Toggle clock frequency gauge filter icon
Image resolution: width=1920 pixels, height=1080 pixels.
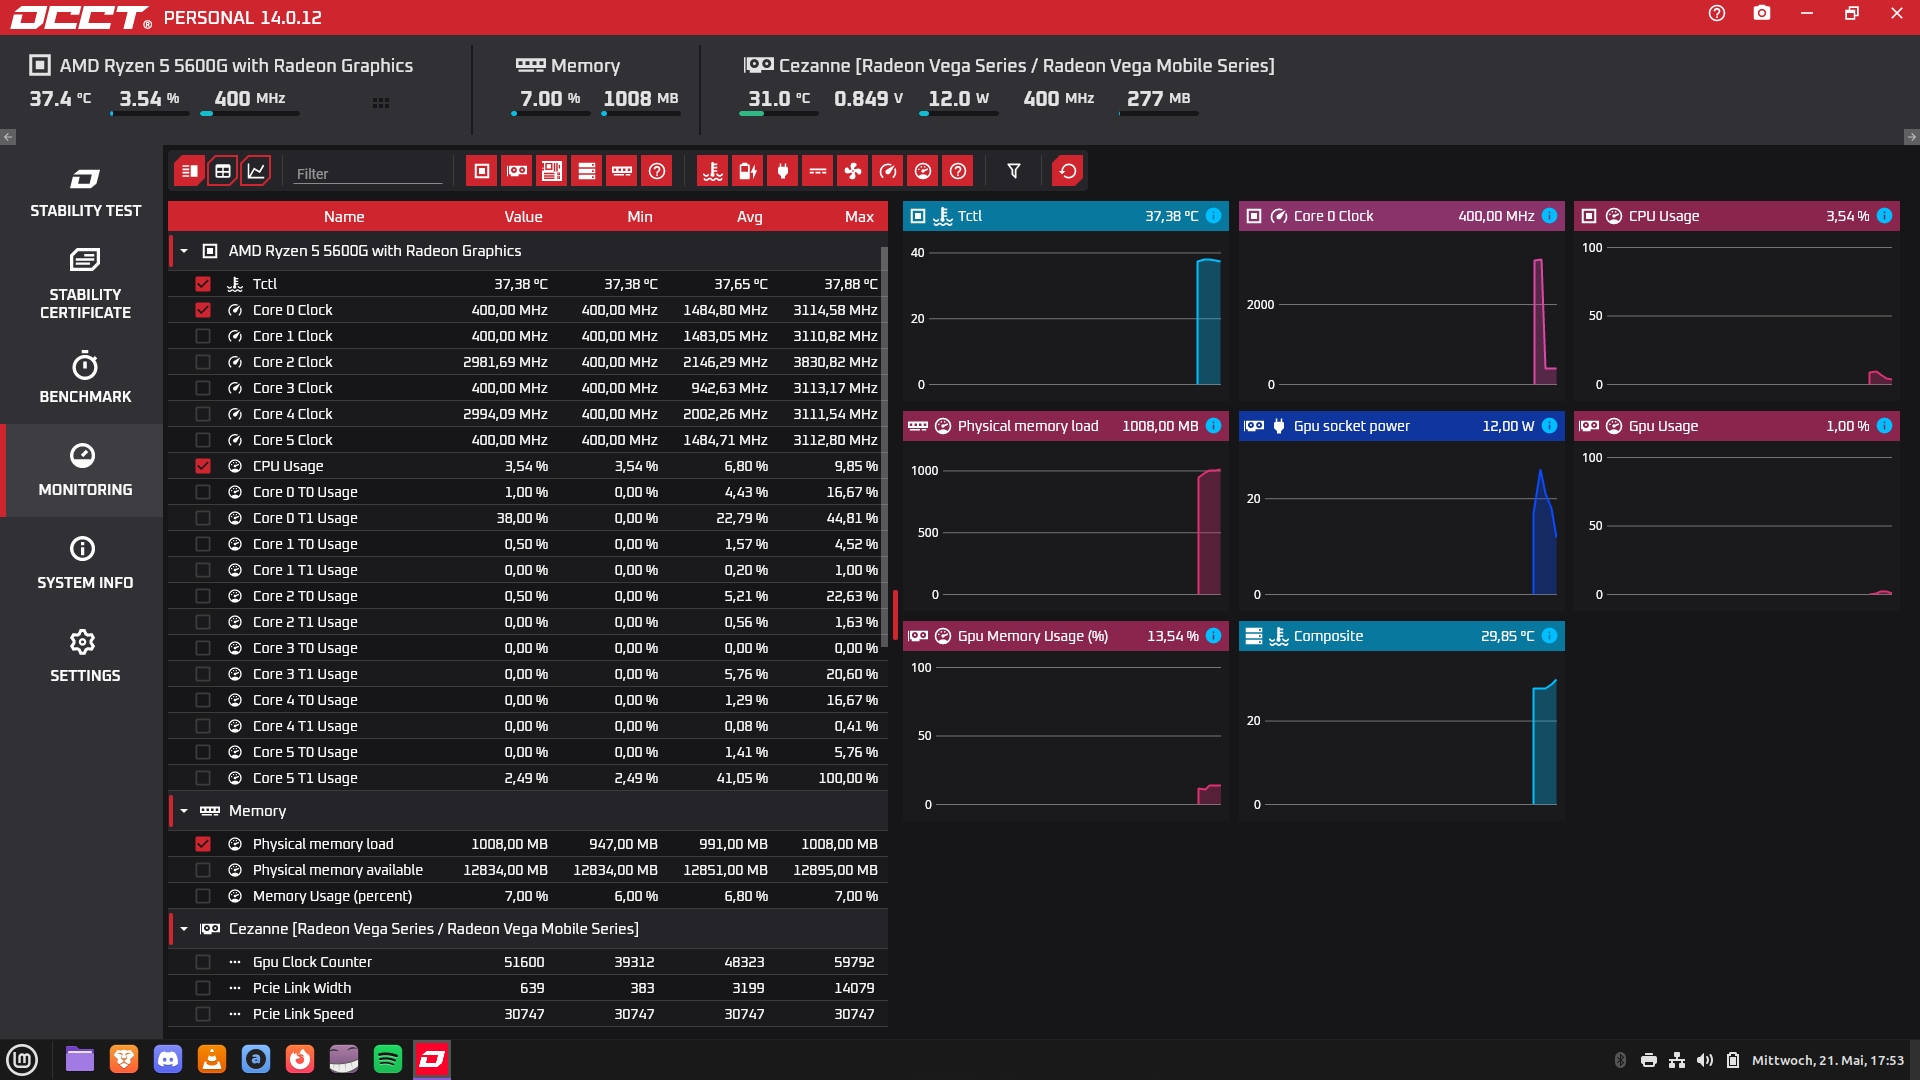(888, 171)
